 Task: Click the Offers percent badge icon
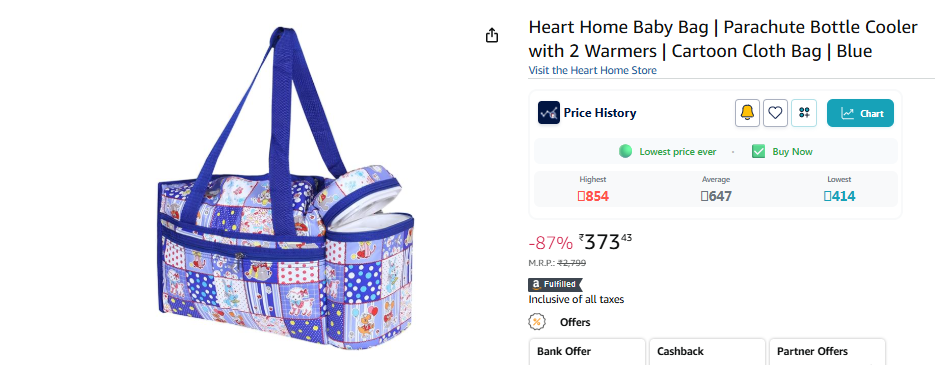click(537, 322)
